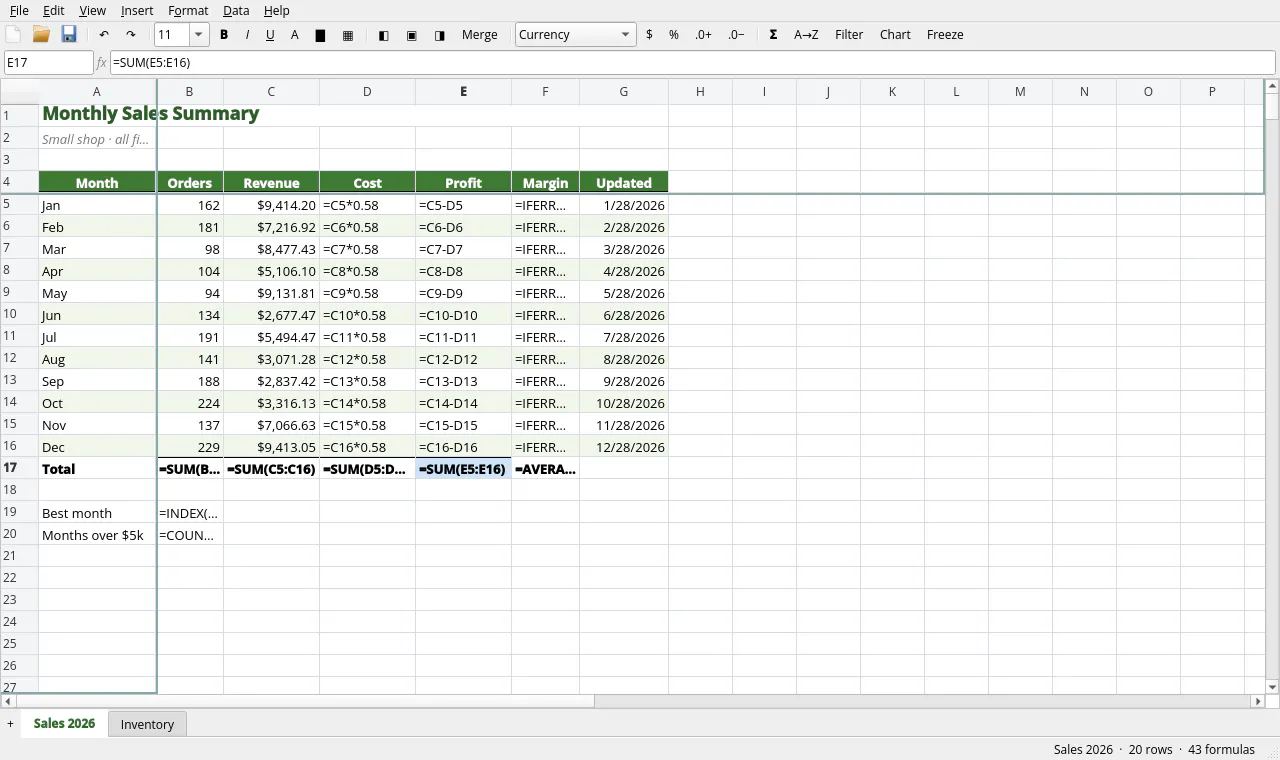Open the File menu
1280x760 pixels.
pos(19,10)
